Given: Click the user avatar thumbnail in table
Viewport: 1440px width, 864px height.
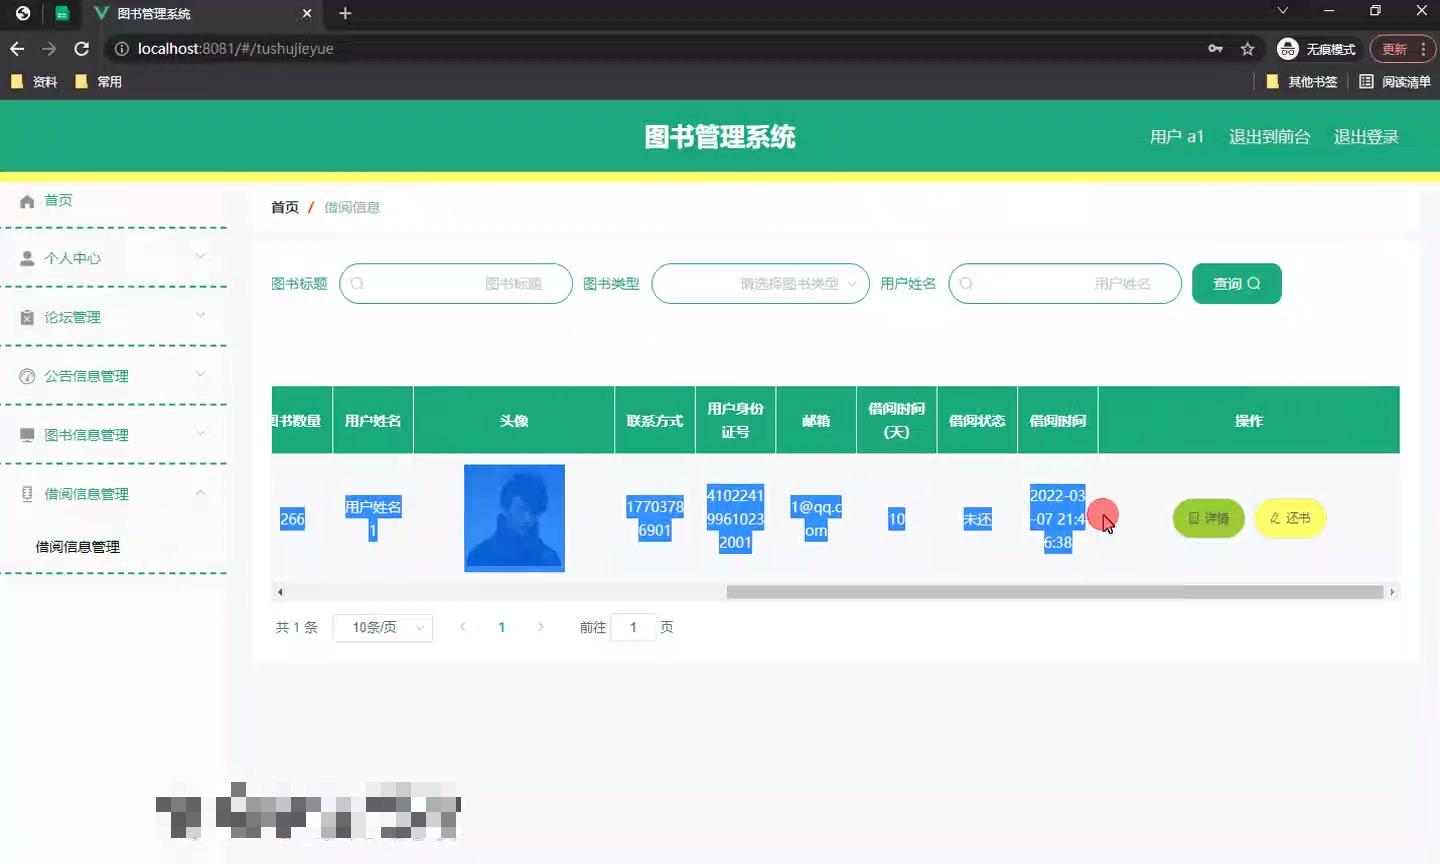Looking at the screenshot, I should coord(513,518).
